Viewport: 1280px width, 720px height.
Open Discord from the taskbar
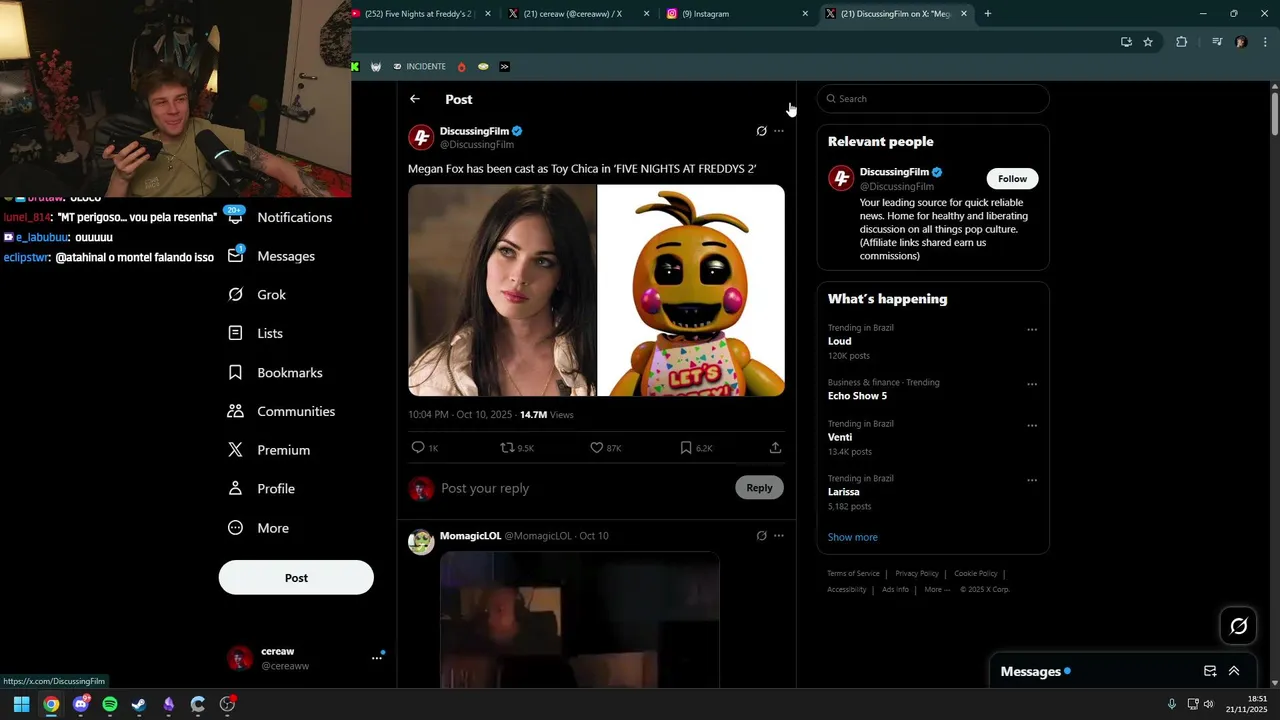[x=80, y=704]
